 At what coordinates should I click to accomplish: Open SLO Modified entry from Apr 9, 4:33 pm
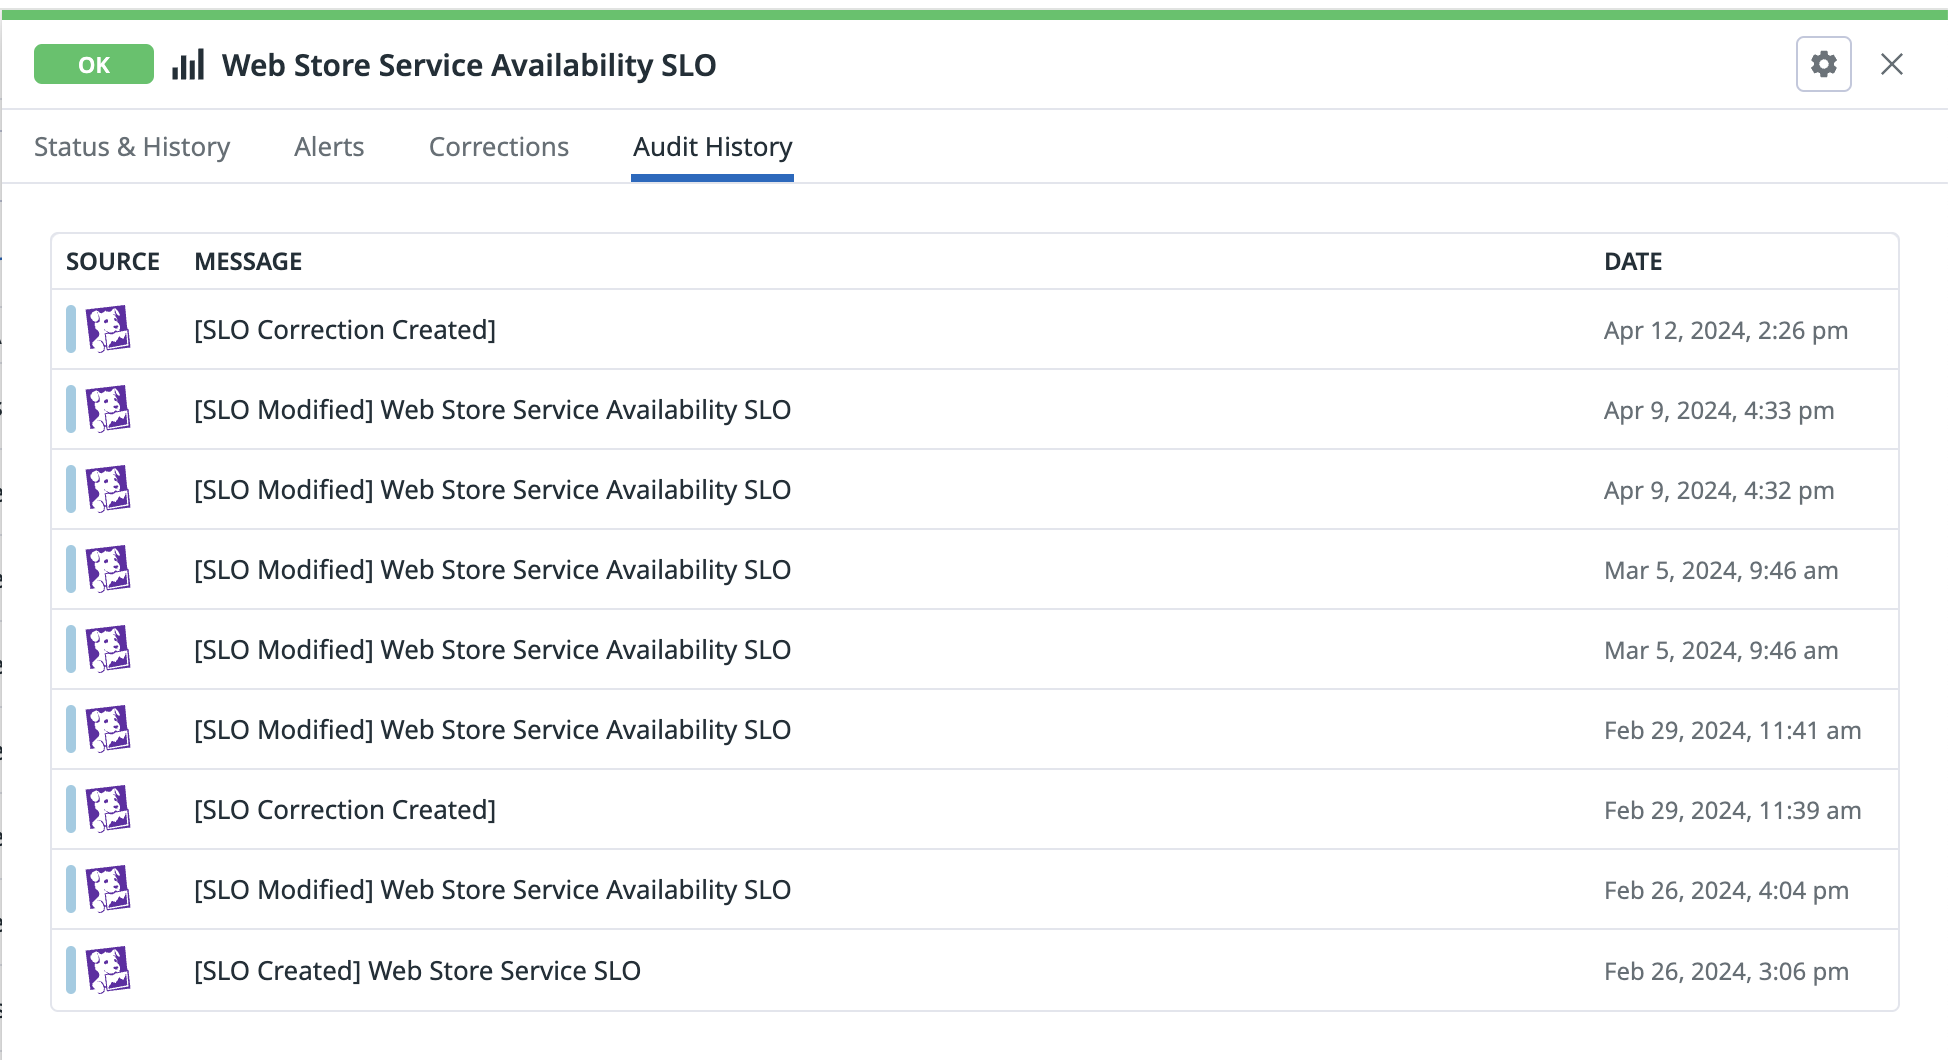coord(492,410)
